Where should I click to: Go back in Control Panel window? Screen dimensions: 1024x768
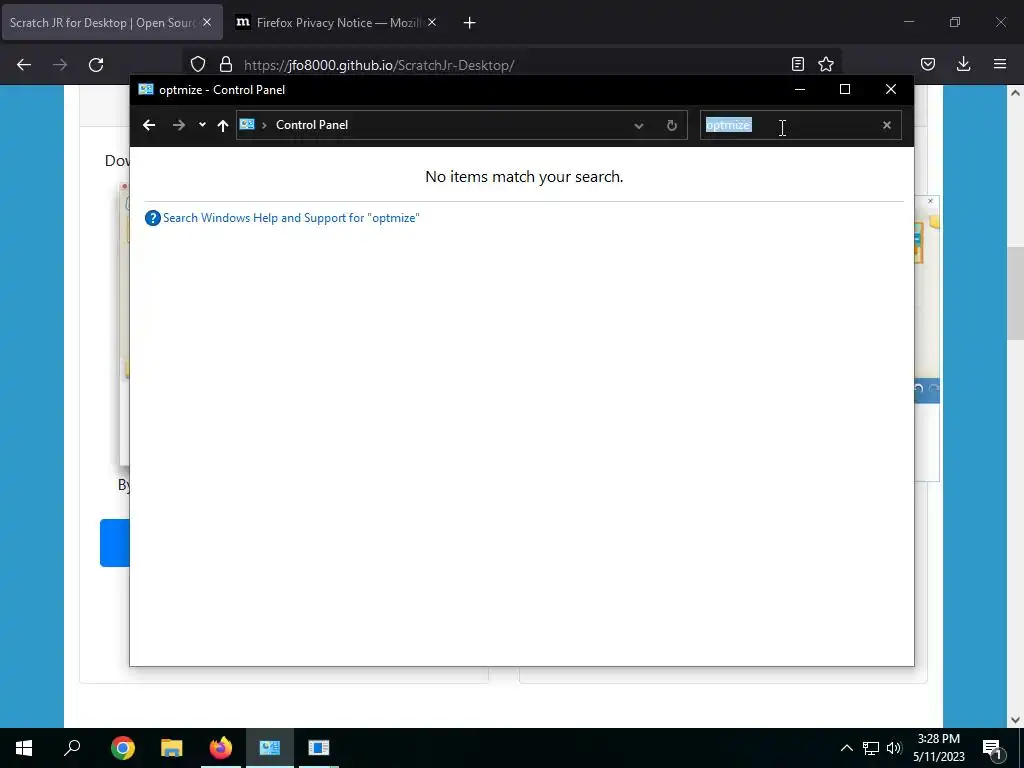coord(149,125)
